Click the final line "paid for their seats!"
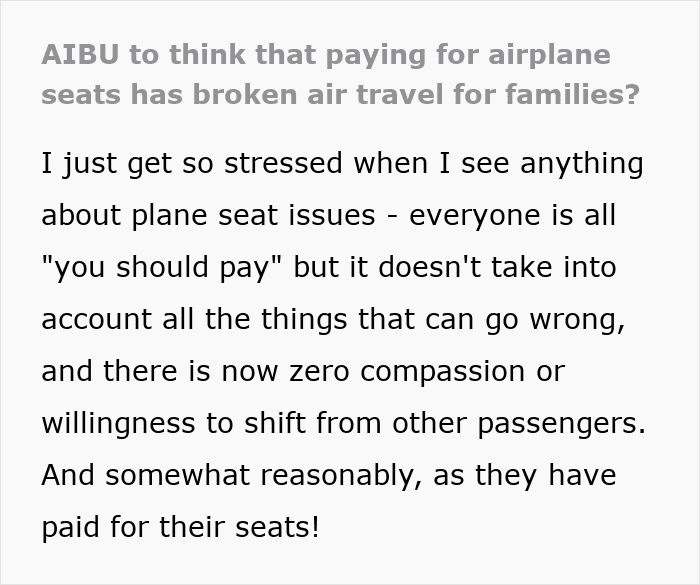Image resolution: width=700 pixels, height=585 pixels. click(180, 527)
